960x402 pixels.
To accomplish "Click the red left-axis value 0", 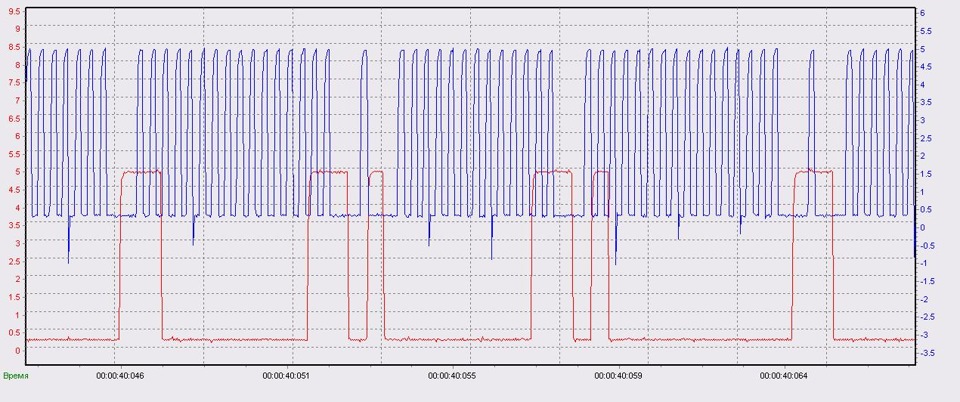I will [x=18, y=351].
